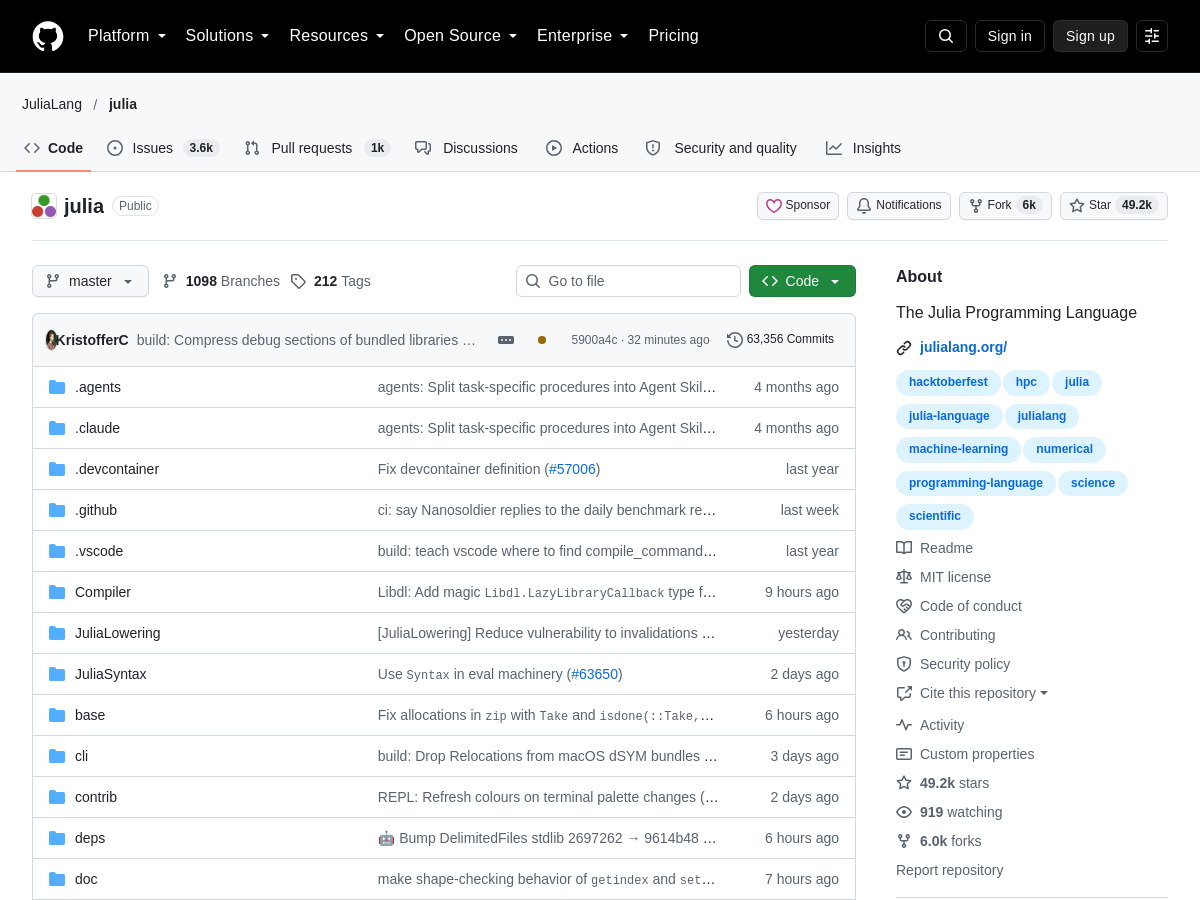
Task: Click the julia repository logo avatar
Action: tap(44, 206)
